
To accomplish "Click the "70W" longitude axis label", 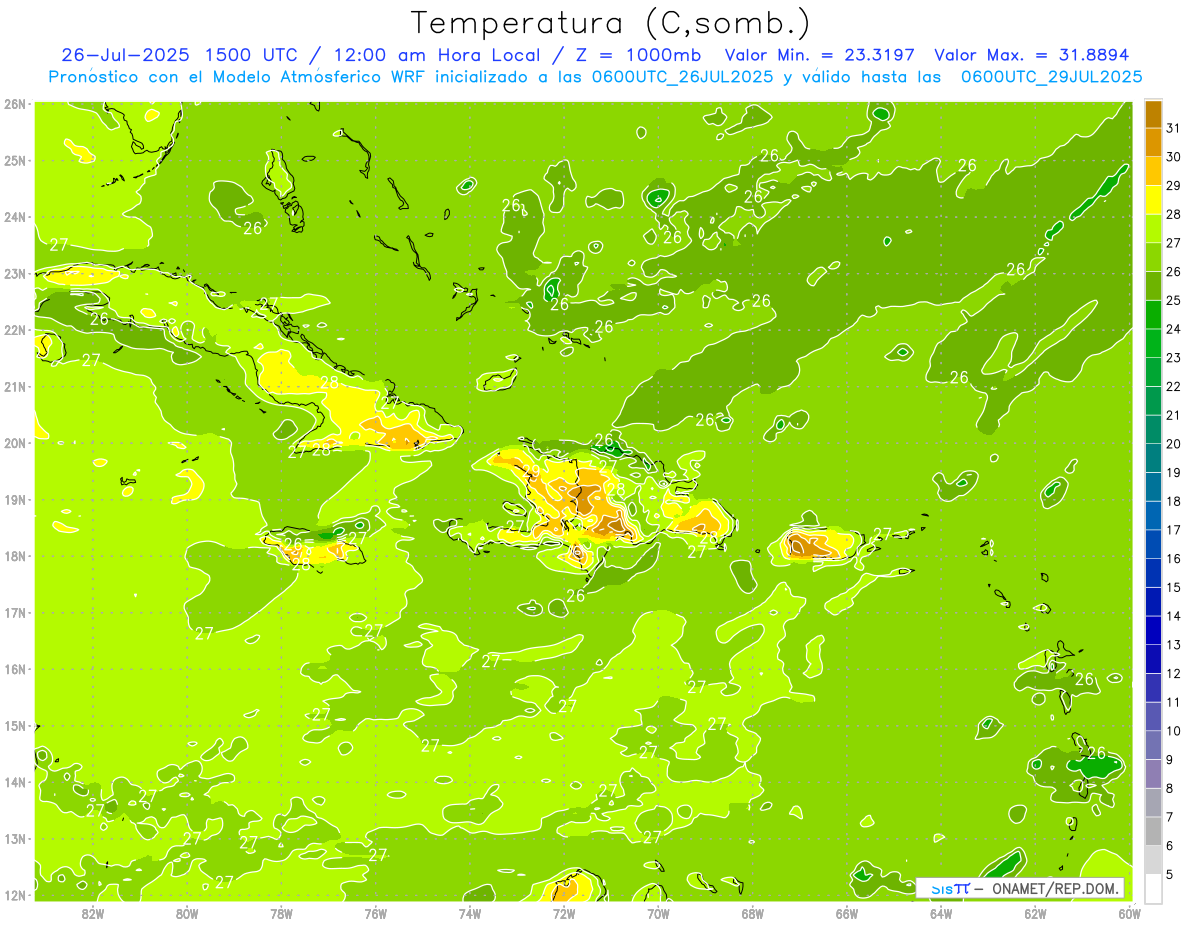I will point(658,913).
